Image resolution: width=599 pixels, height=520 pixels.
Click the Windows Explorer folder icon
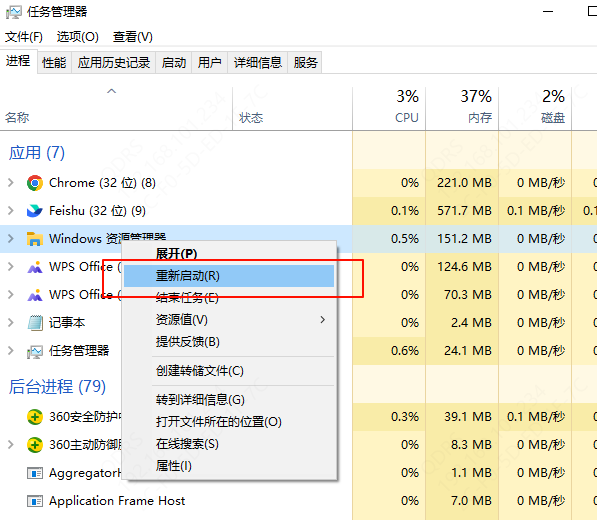click(x=35, y=239)
